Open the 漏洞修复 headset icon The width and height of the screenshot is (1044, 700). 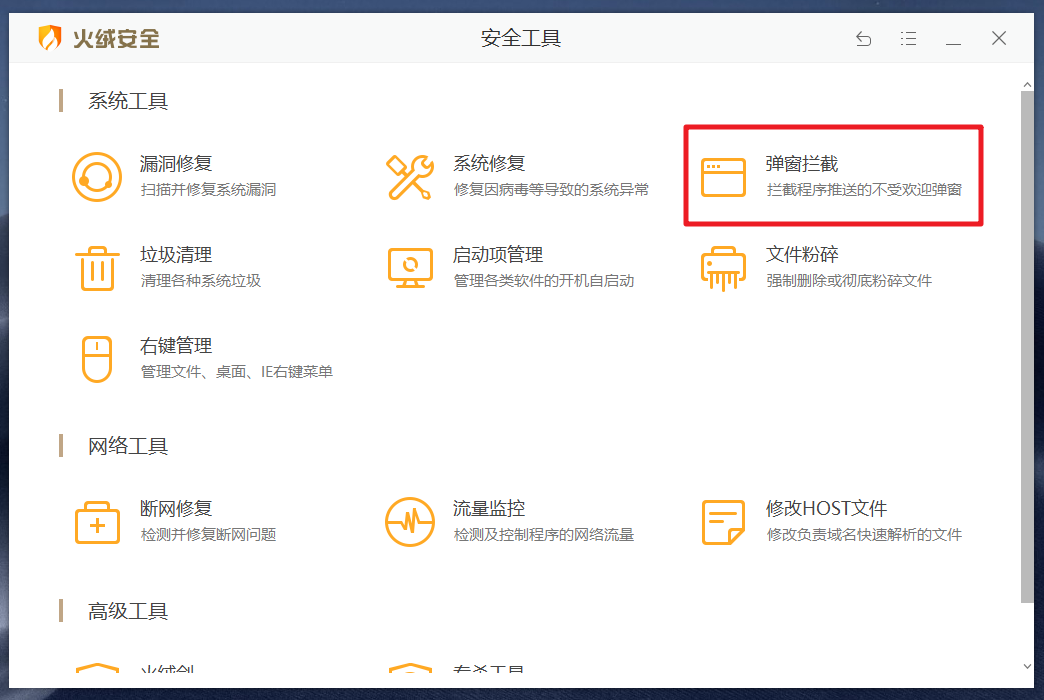[97, 176]
